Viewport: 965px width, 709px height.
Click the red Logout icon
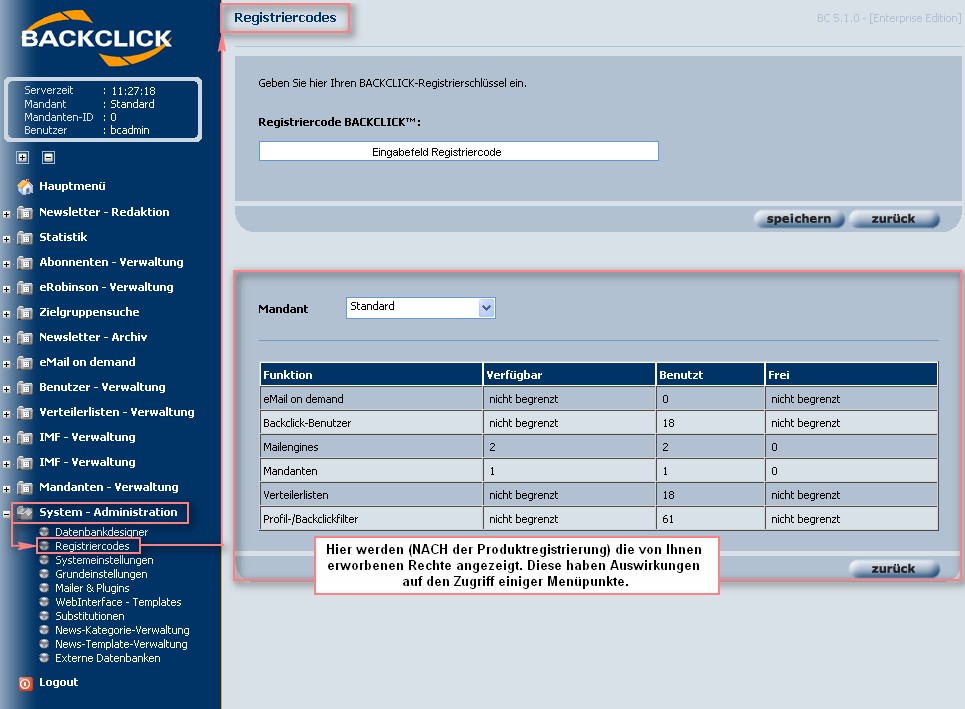(25, 683)
